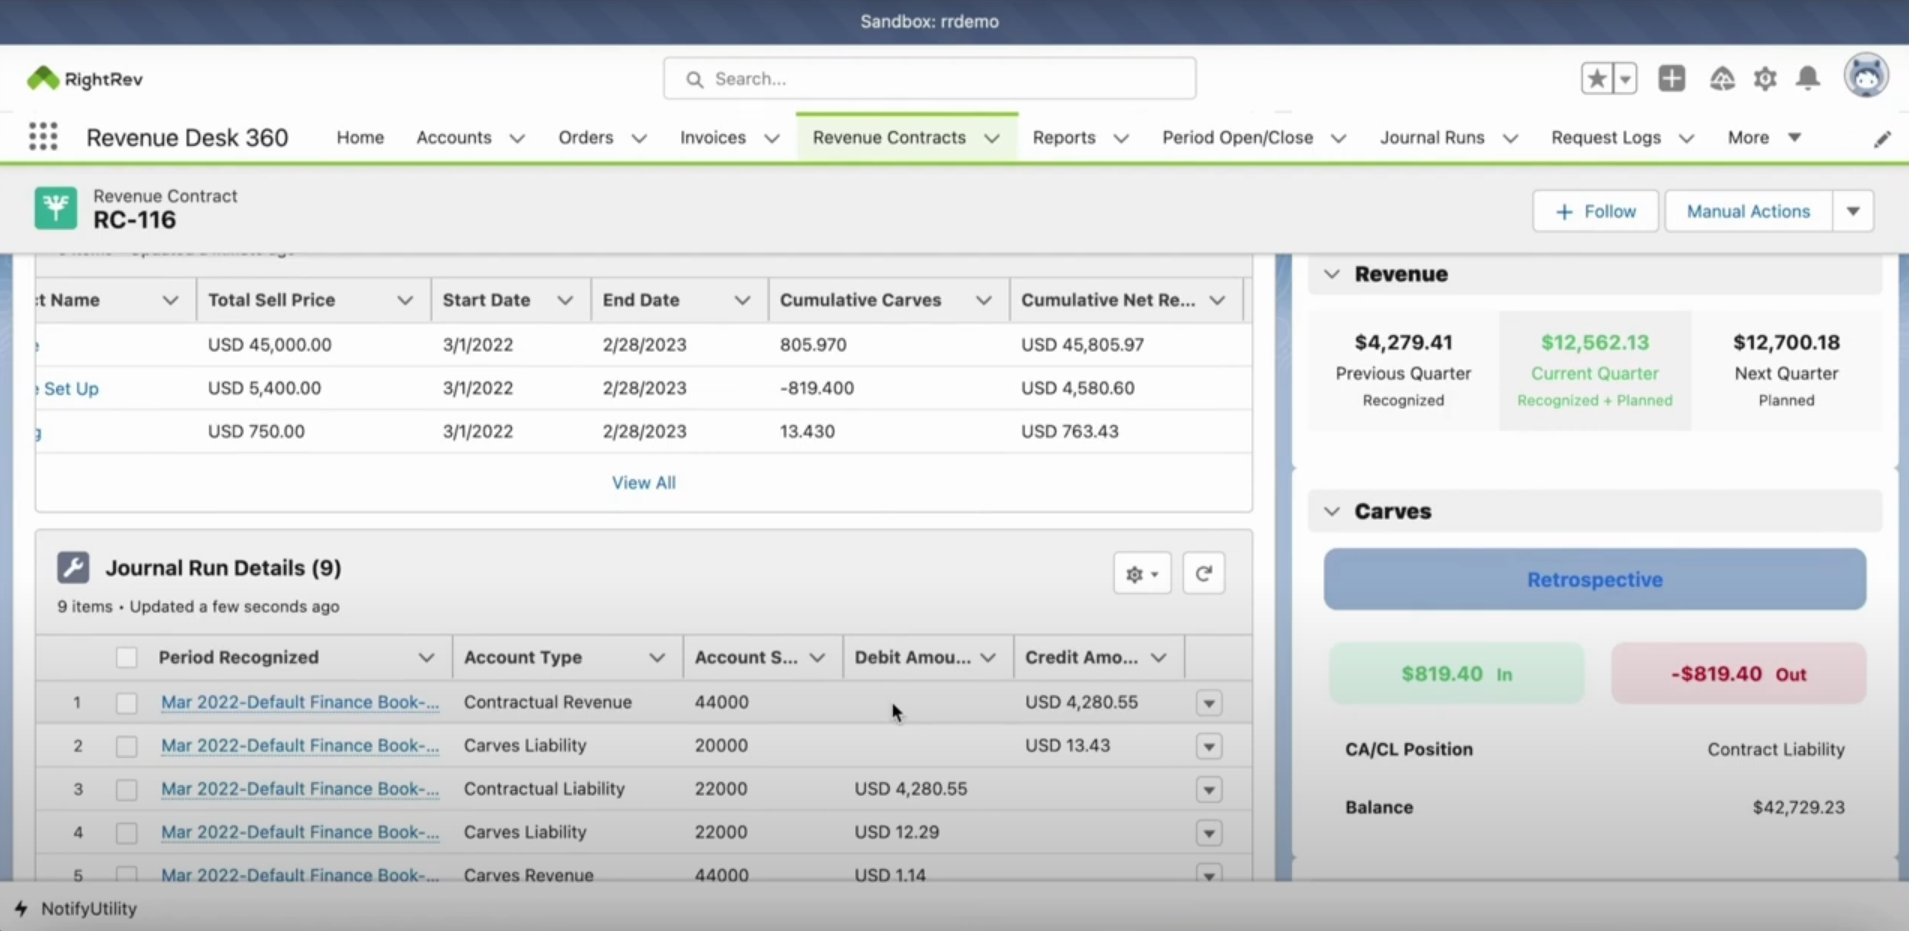Screen dimensions: 1909x931
Task: Check the row 1 Contractual Revenue checkbox
Action: [x=126, y=703]
